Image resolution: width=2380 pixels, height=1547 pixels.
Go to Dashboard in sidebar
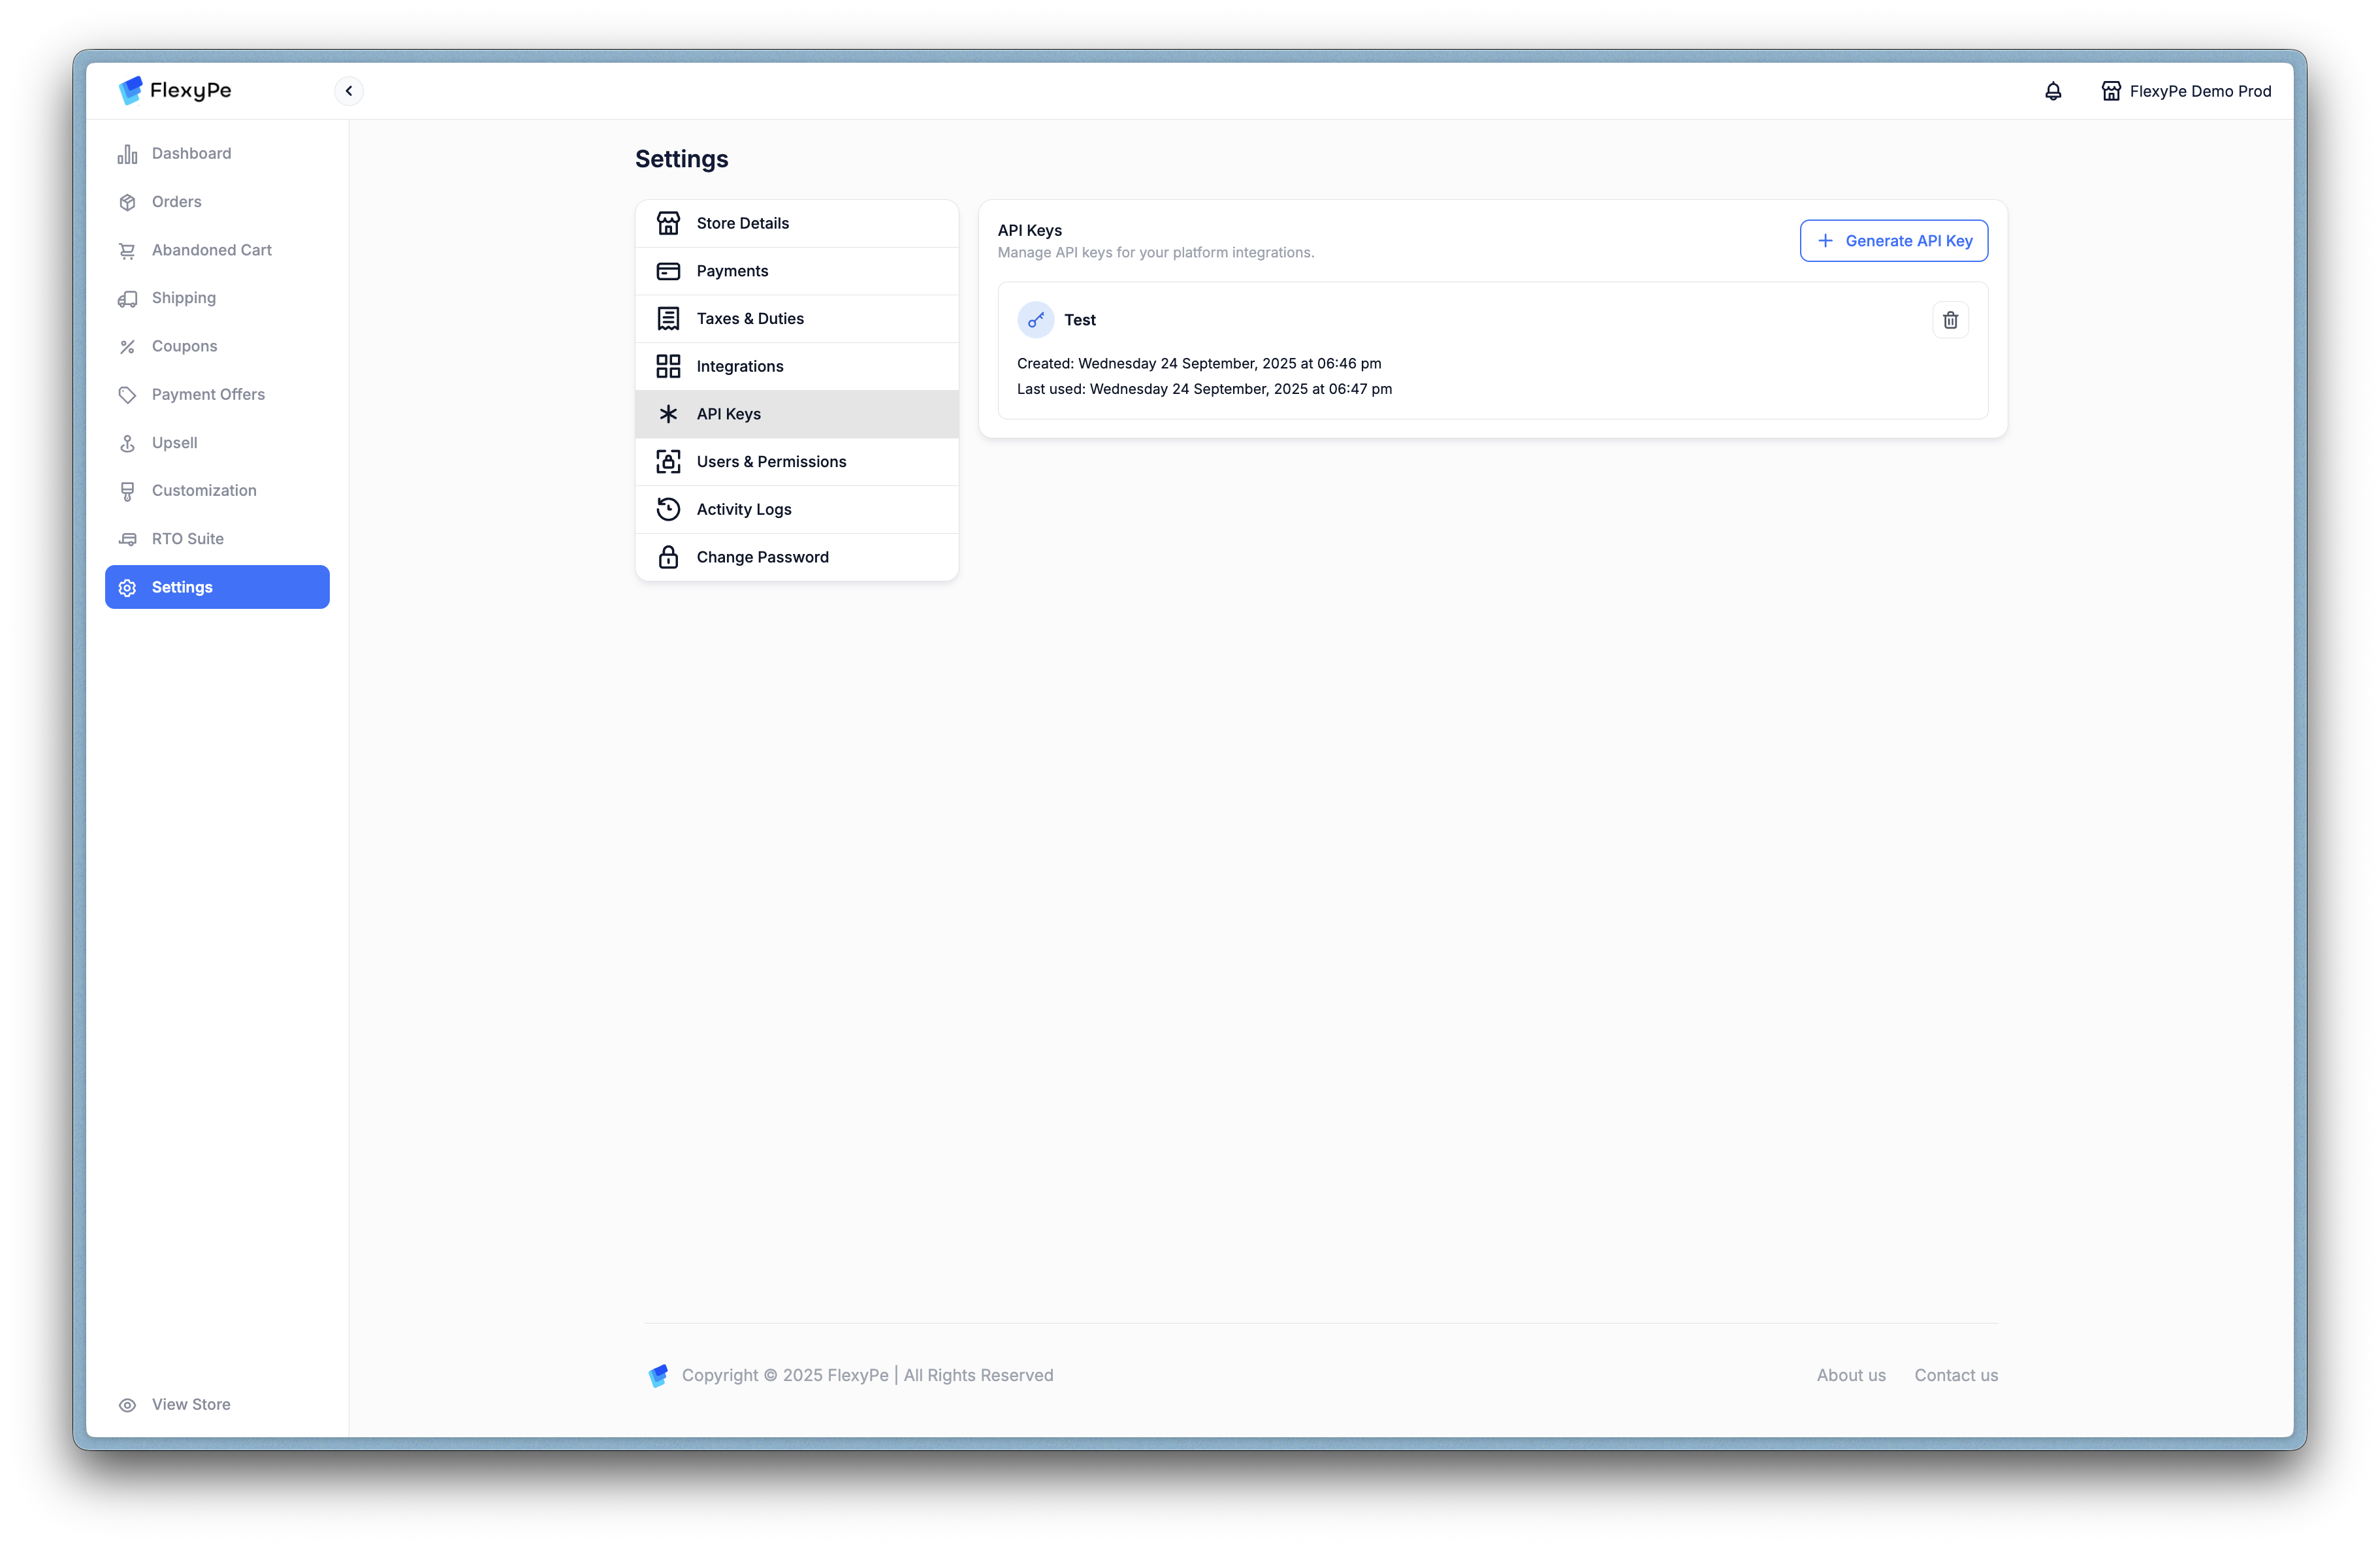pyautogui.click(x=191, y=154)
